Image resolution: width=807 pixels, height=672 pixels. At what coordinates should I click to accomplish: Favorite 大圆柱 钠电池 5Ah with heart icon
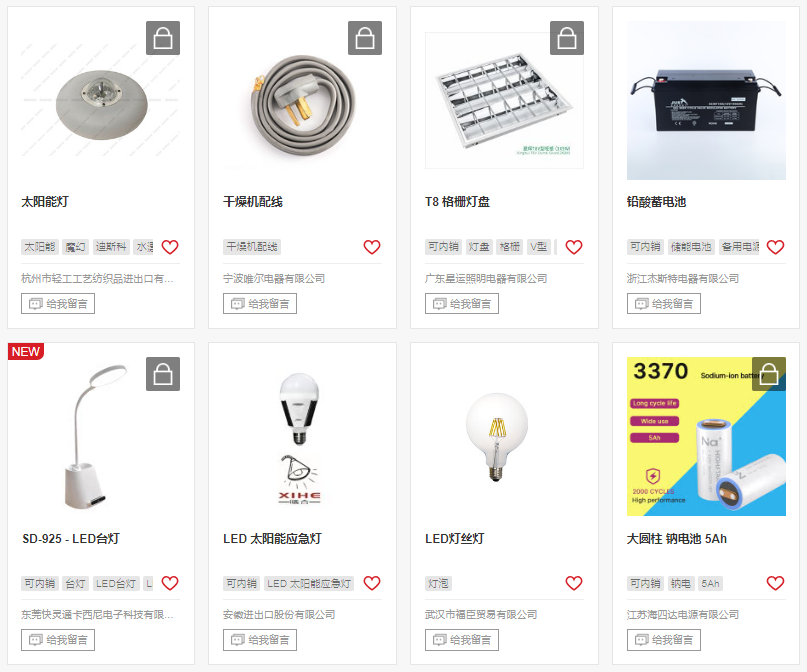(775, 583)
